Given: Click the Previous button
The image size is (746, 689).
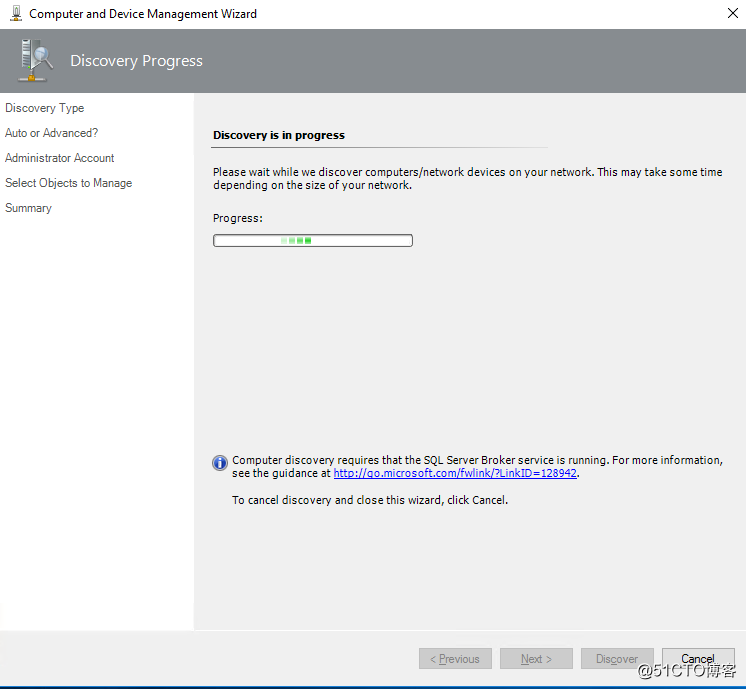Looking at the screenshot, I should click(455, 659).
